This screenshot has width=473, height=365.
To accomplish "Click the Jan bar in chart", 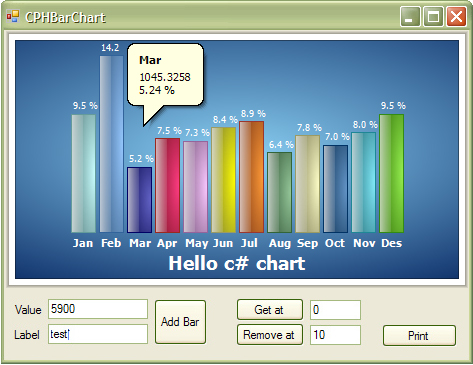I will click(84, 174).
